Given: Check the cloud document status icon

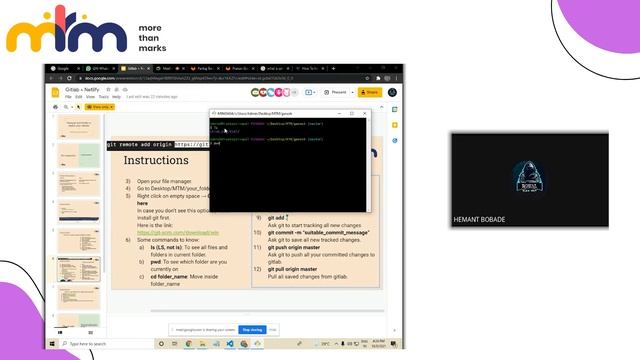Looking at the screenshot, I should (125, 89).
